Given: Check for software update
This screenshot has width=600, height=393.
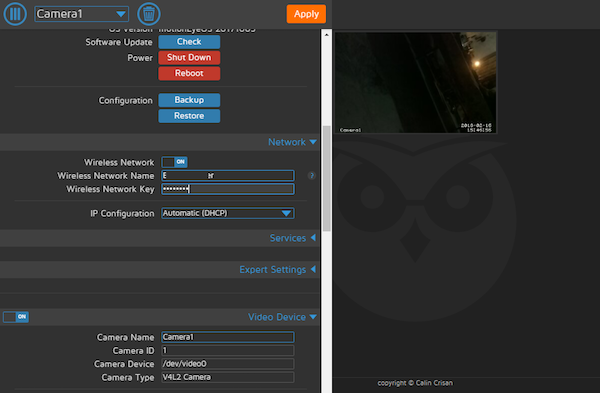Looking at the screenshot, I should point(189,42).
